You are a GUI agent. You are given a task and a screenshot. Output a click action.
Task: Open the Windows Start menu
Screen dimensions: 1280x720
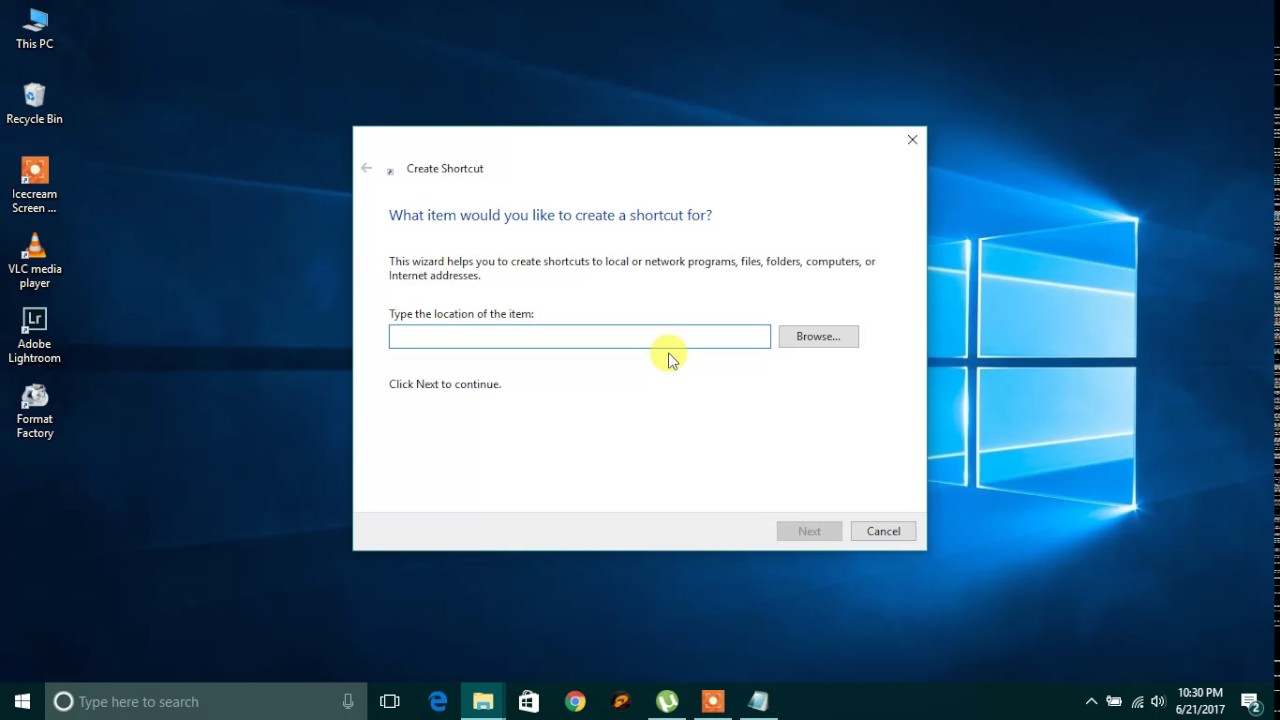point(22,701)
